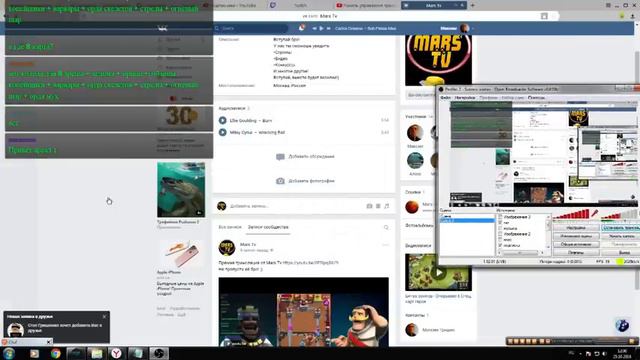Skip to the next track in VK header
640x360 pixels.
(328, 28)
